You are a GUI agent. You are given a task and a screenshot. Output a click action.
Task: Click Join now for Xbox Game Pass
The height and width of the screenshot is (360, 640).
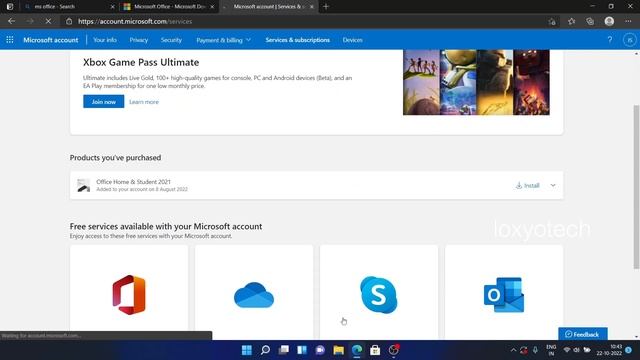[104, 102]
